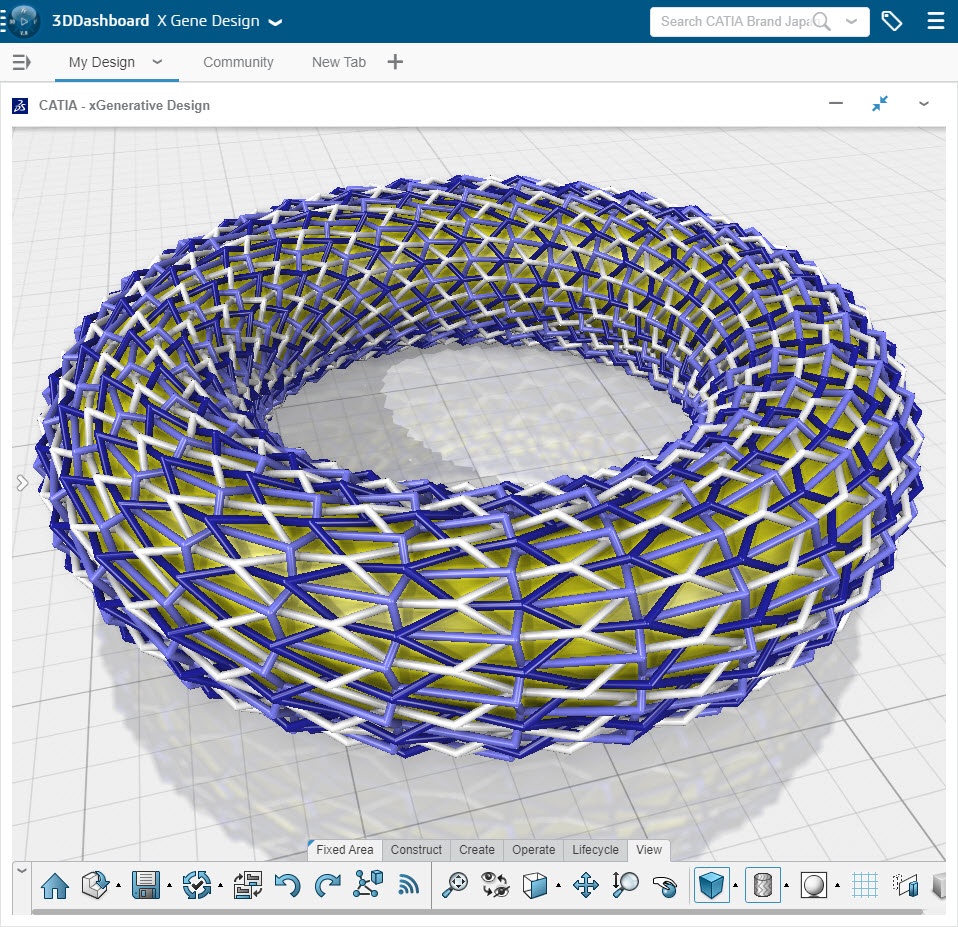Screen dimensions: 958x927
Task: Minimize the xGenerative Design widget
Action: point(836,103)
